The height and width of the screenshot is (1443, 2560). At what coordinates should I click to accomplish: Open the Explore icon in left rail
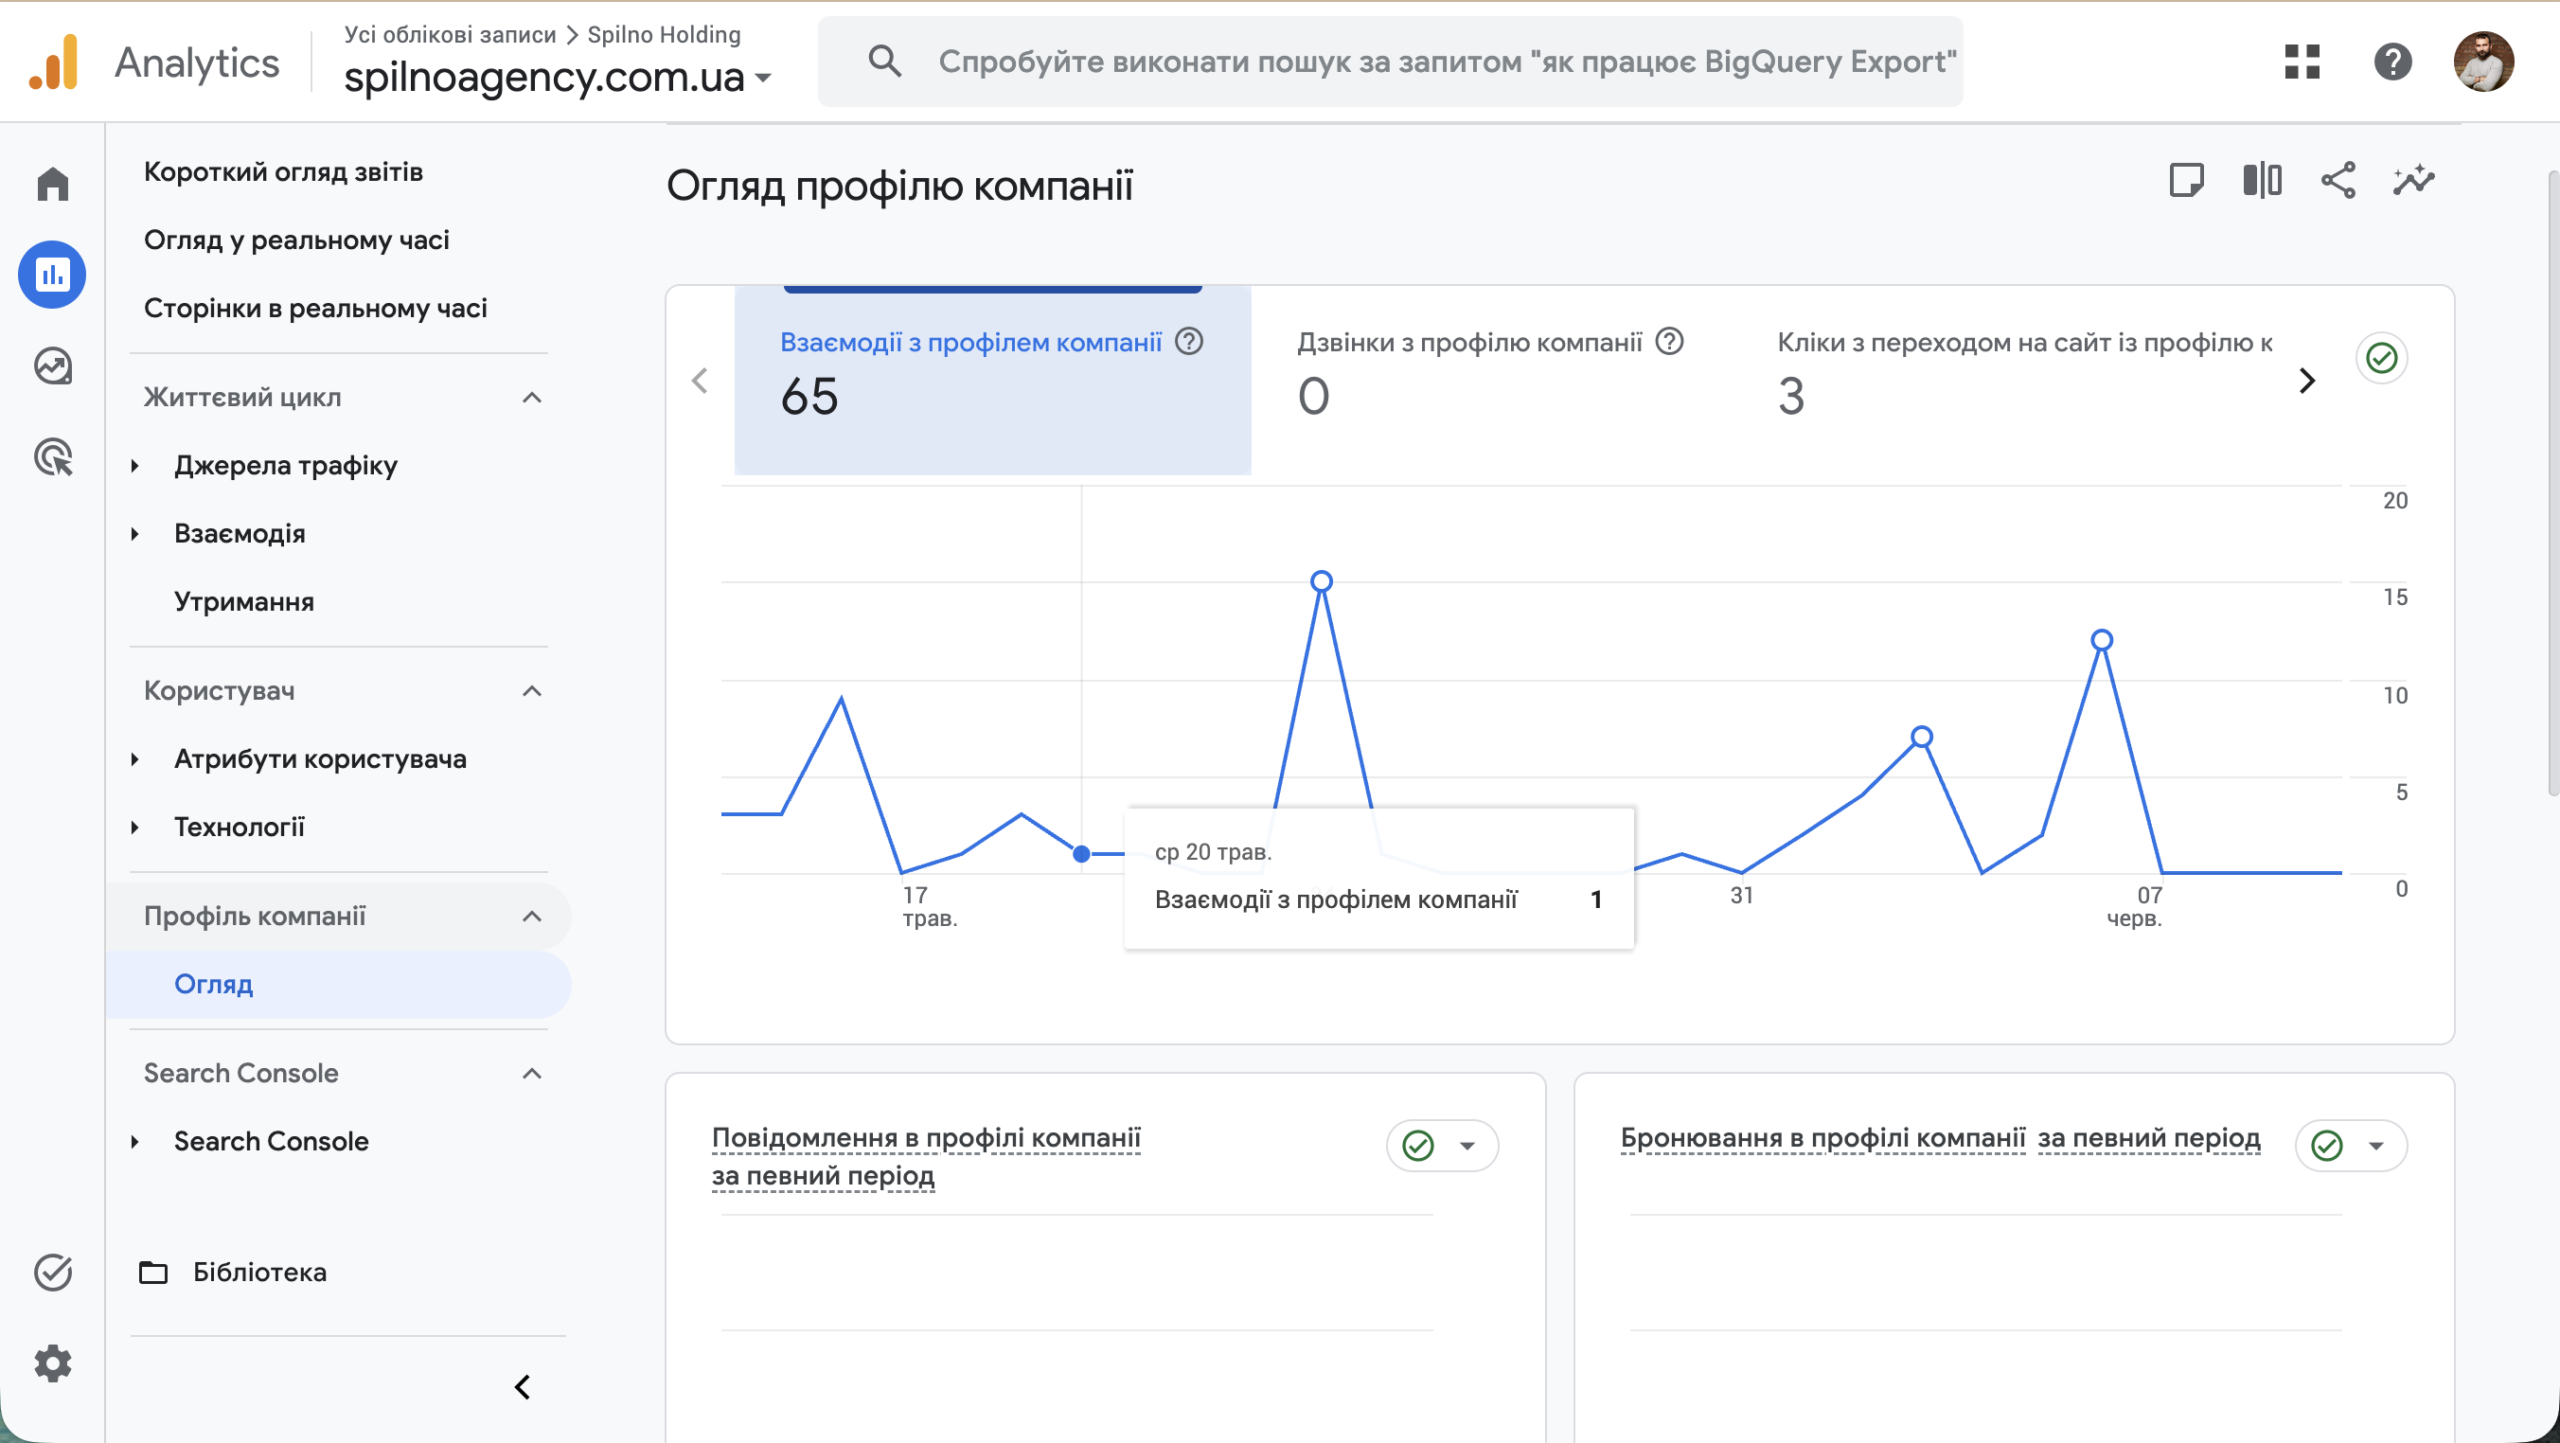tap(53, 366)
